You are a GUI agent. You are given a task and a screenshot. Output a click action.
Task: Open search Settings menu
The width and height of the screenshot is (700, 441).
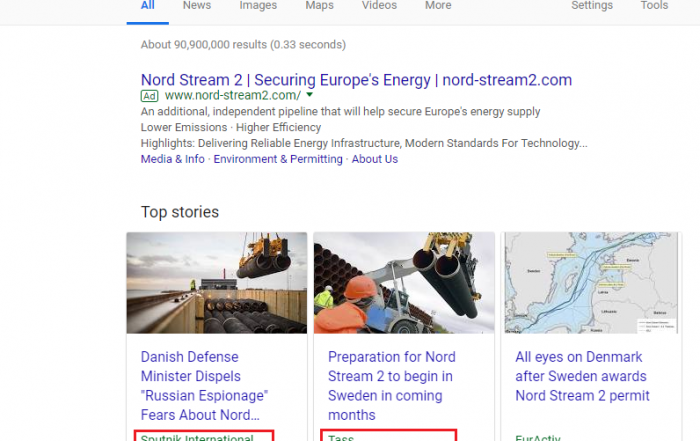pyautogui.click(x=592, y=6)
